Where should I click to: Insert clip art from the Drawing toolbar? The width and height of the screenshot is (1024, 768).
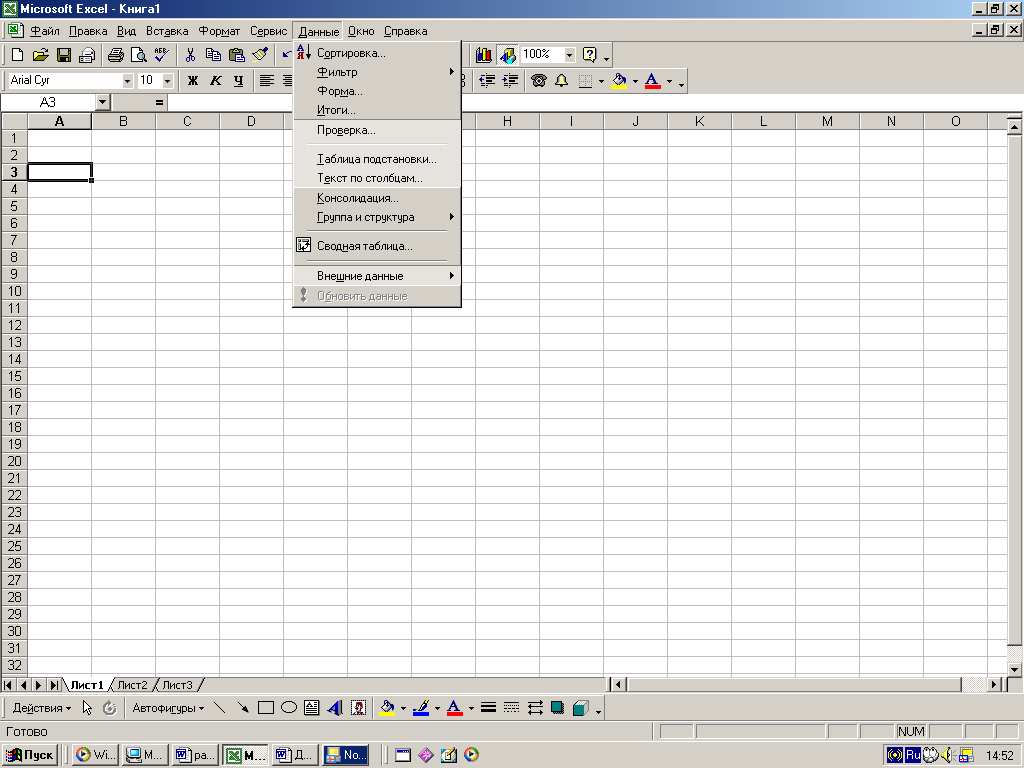pos(358,708)
